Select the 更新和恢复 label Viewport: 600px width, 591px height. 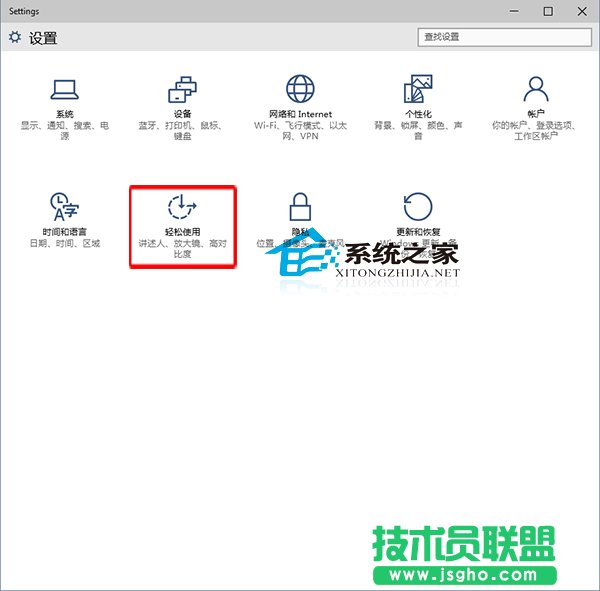tap(418, 232)
